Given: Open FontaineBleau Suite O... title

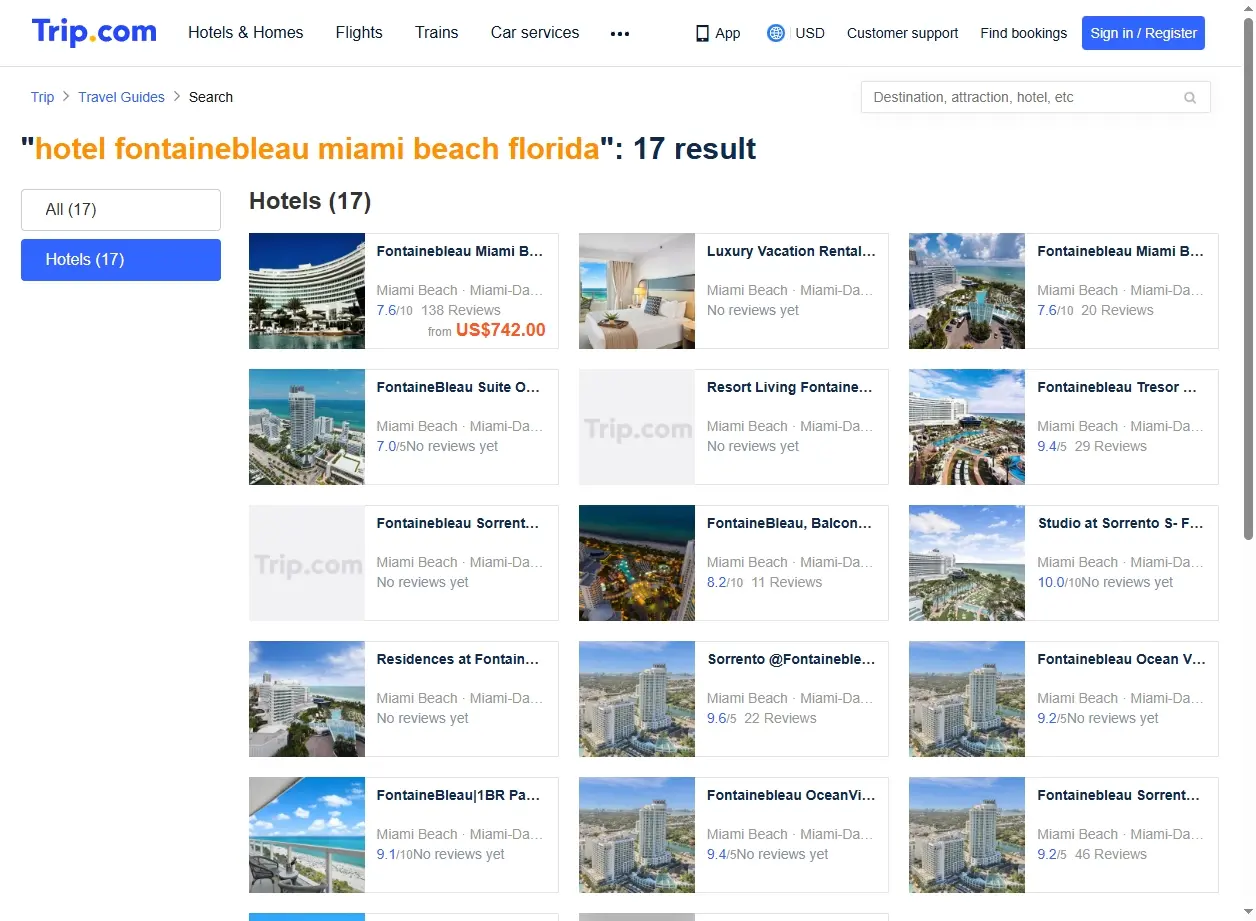Looking at the screenshot, I should [459, 387].
